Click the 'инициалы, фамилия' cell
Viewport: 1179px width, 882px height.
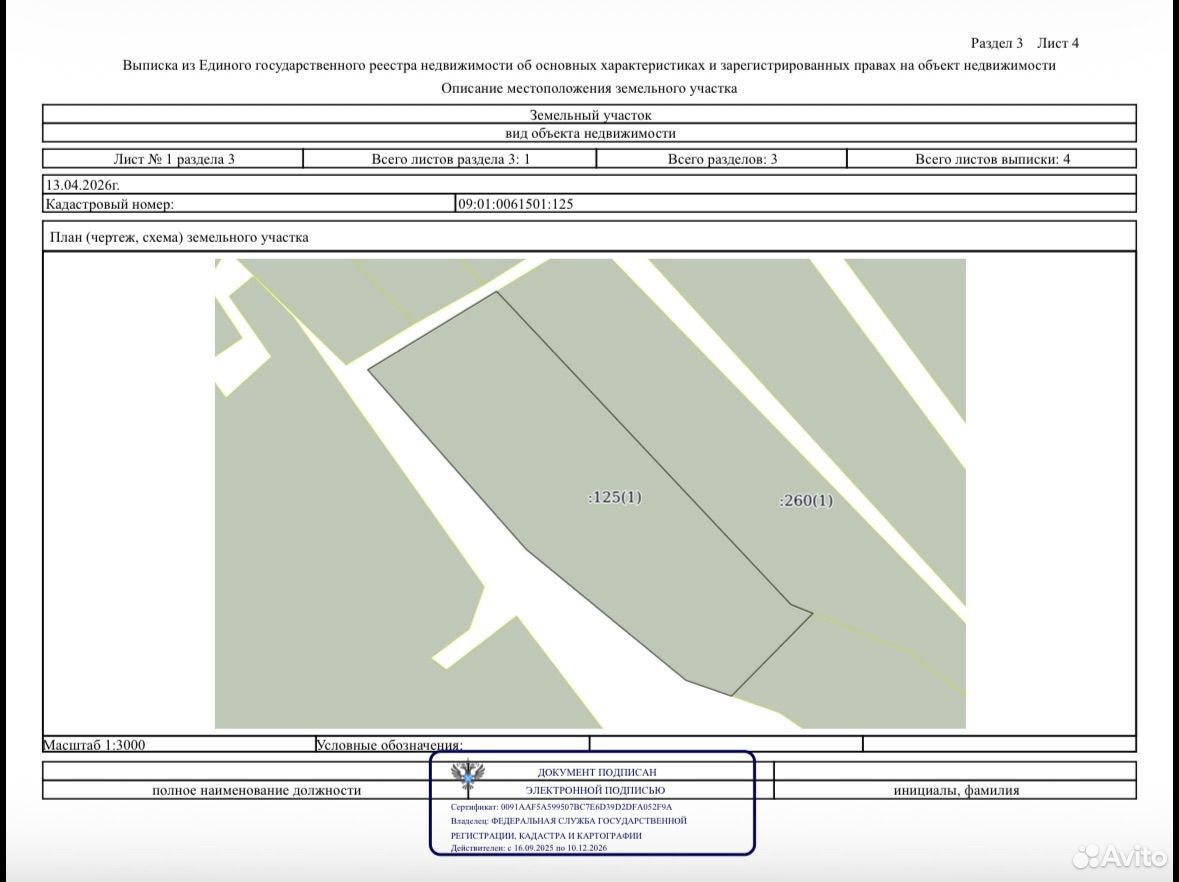click(956, 790)
